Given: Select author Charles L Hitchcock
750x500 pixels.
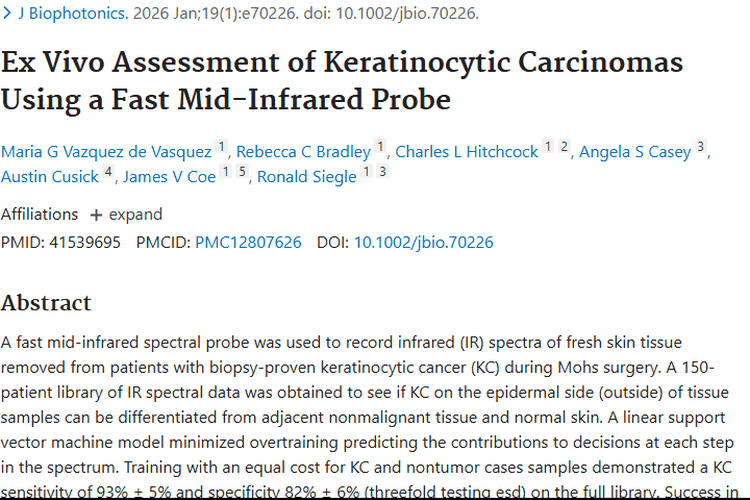Looking at the screenshot, I should click(x=465, y=152).
